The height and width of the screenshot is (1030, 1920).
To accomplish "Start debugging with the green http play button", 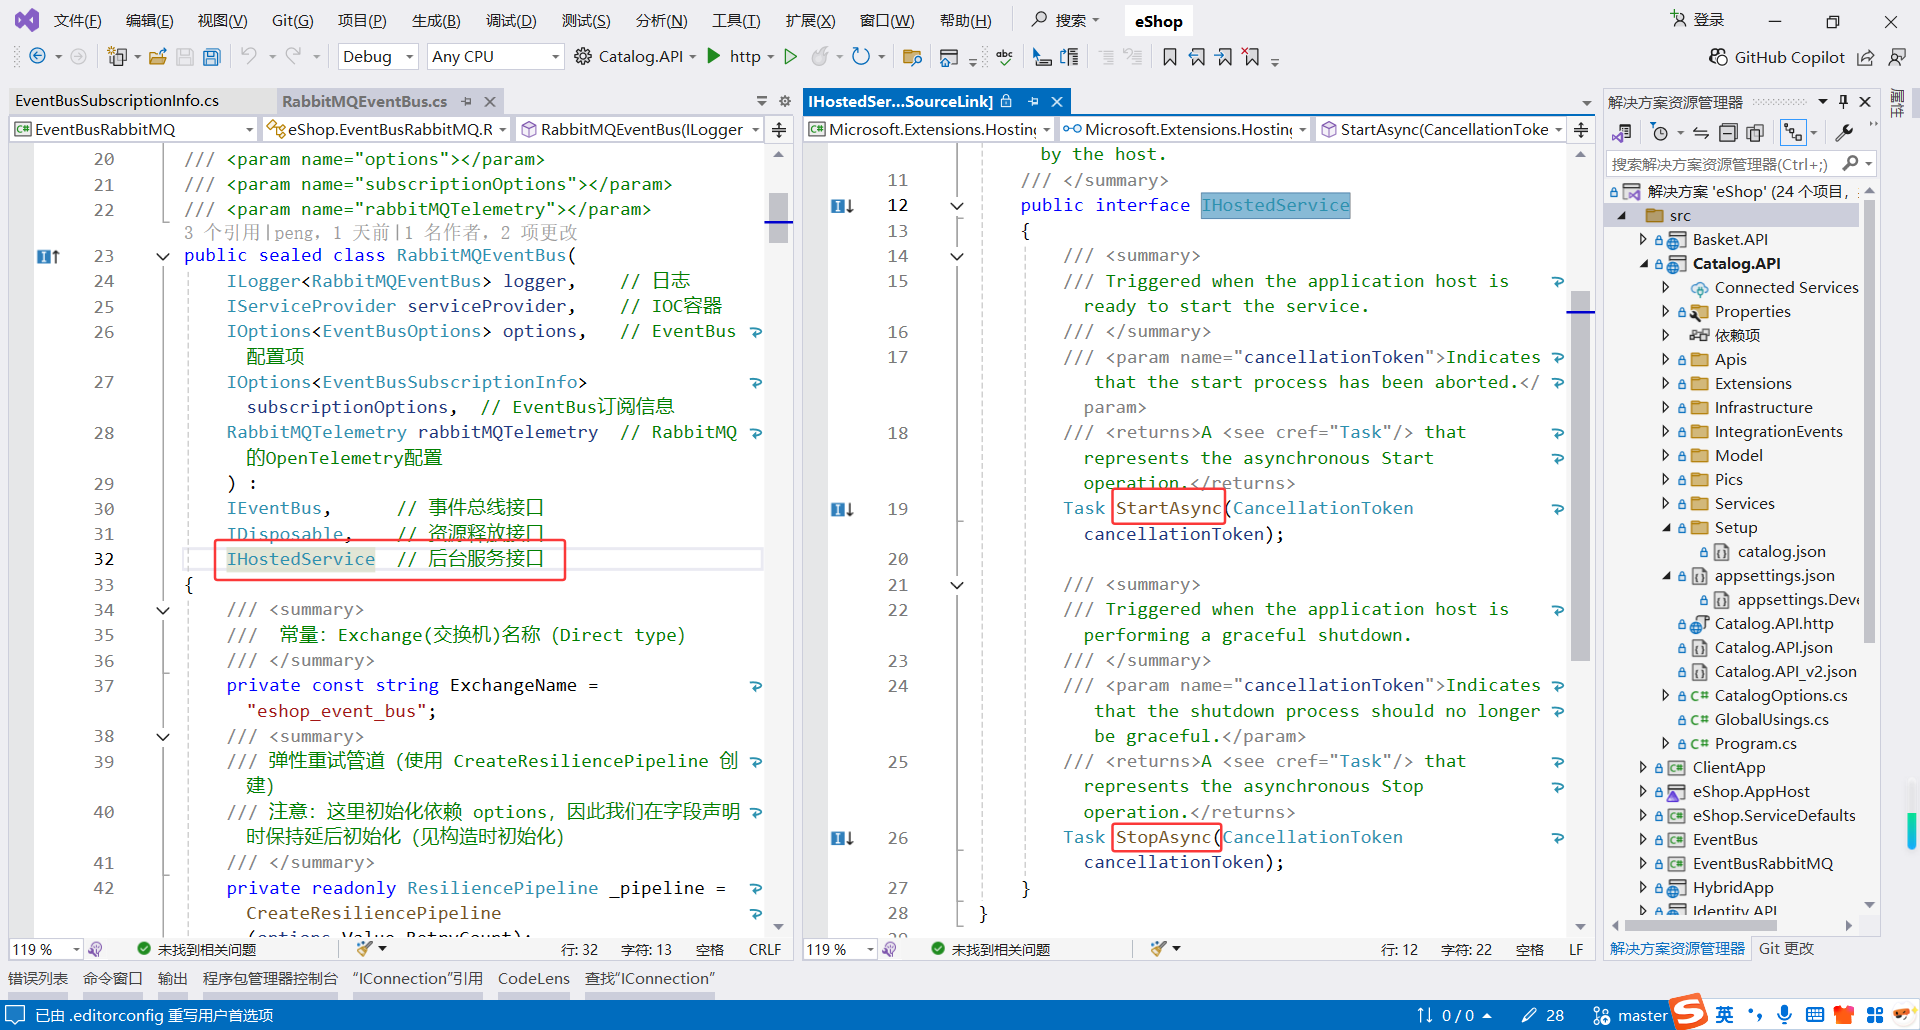I will click(714, 56).
